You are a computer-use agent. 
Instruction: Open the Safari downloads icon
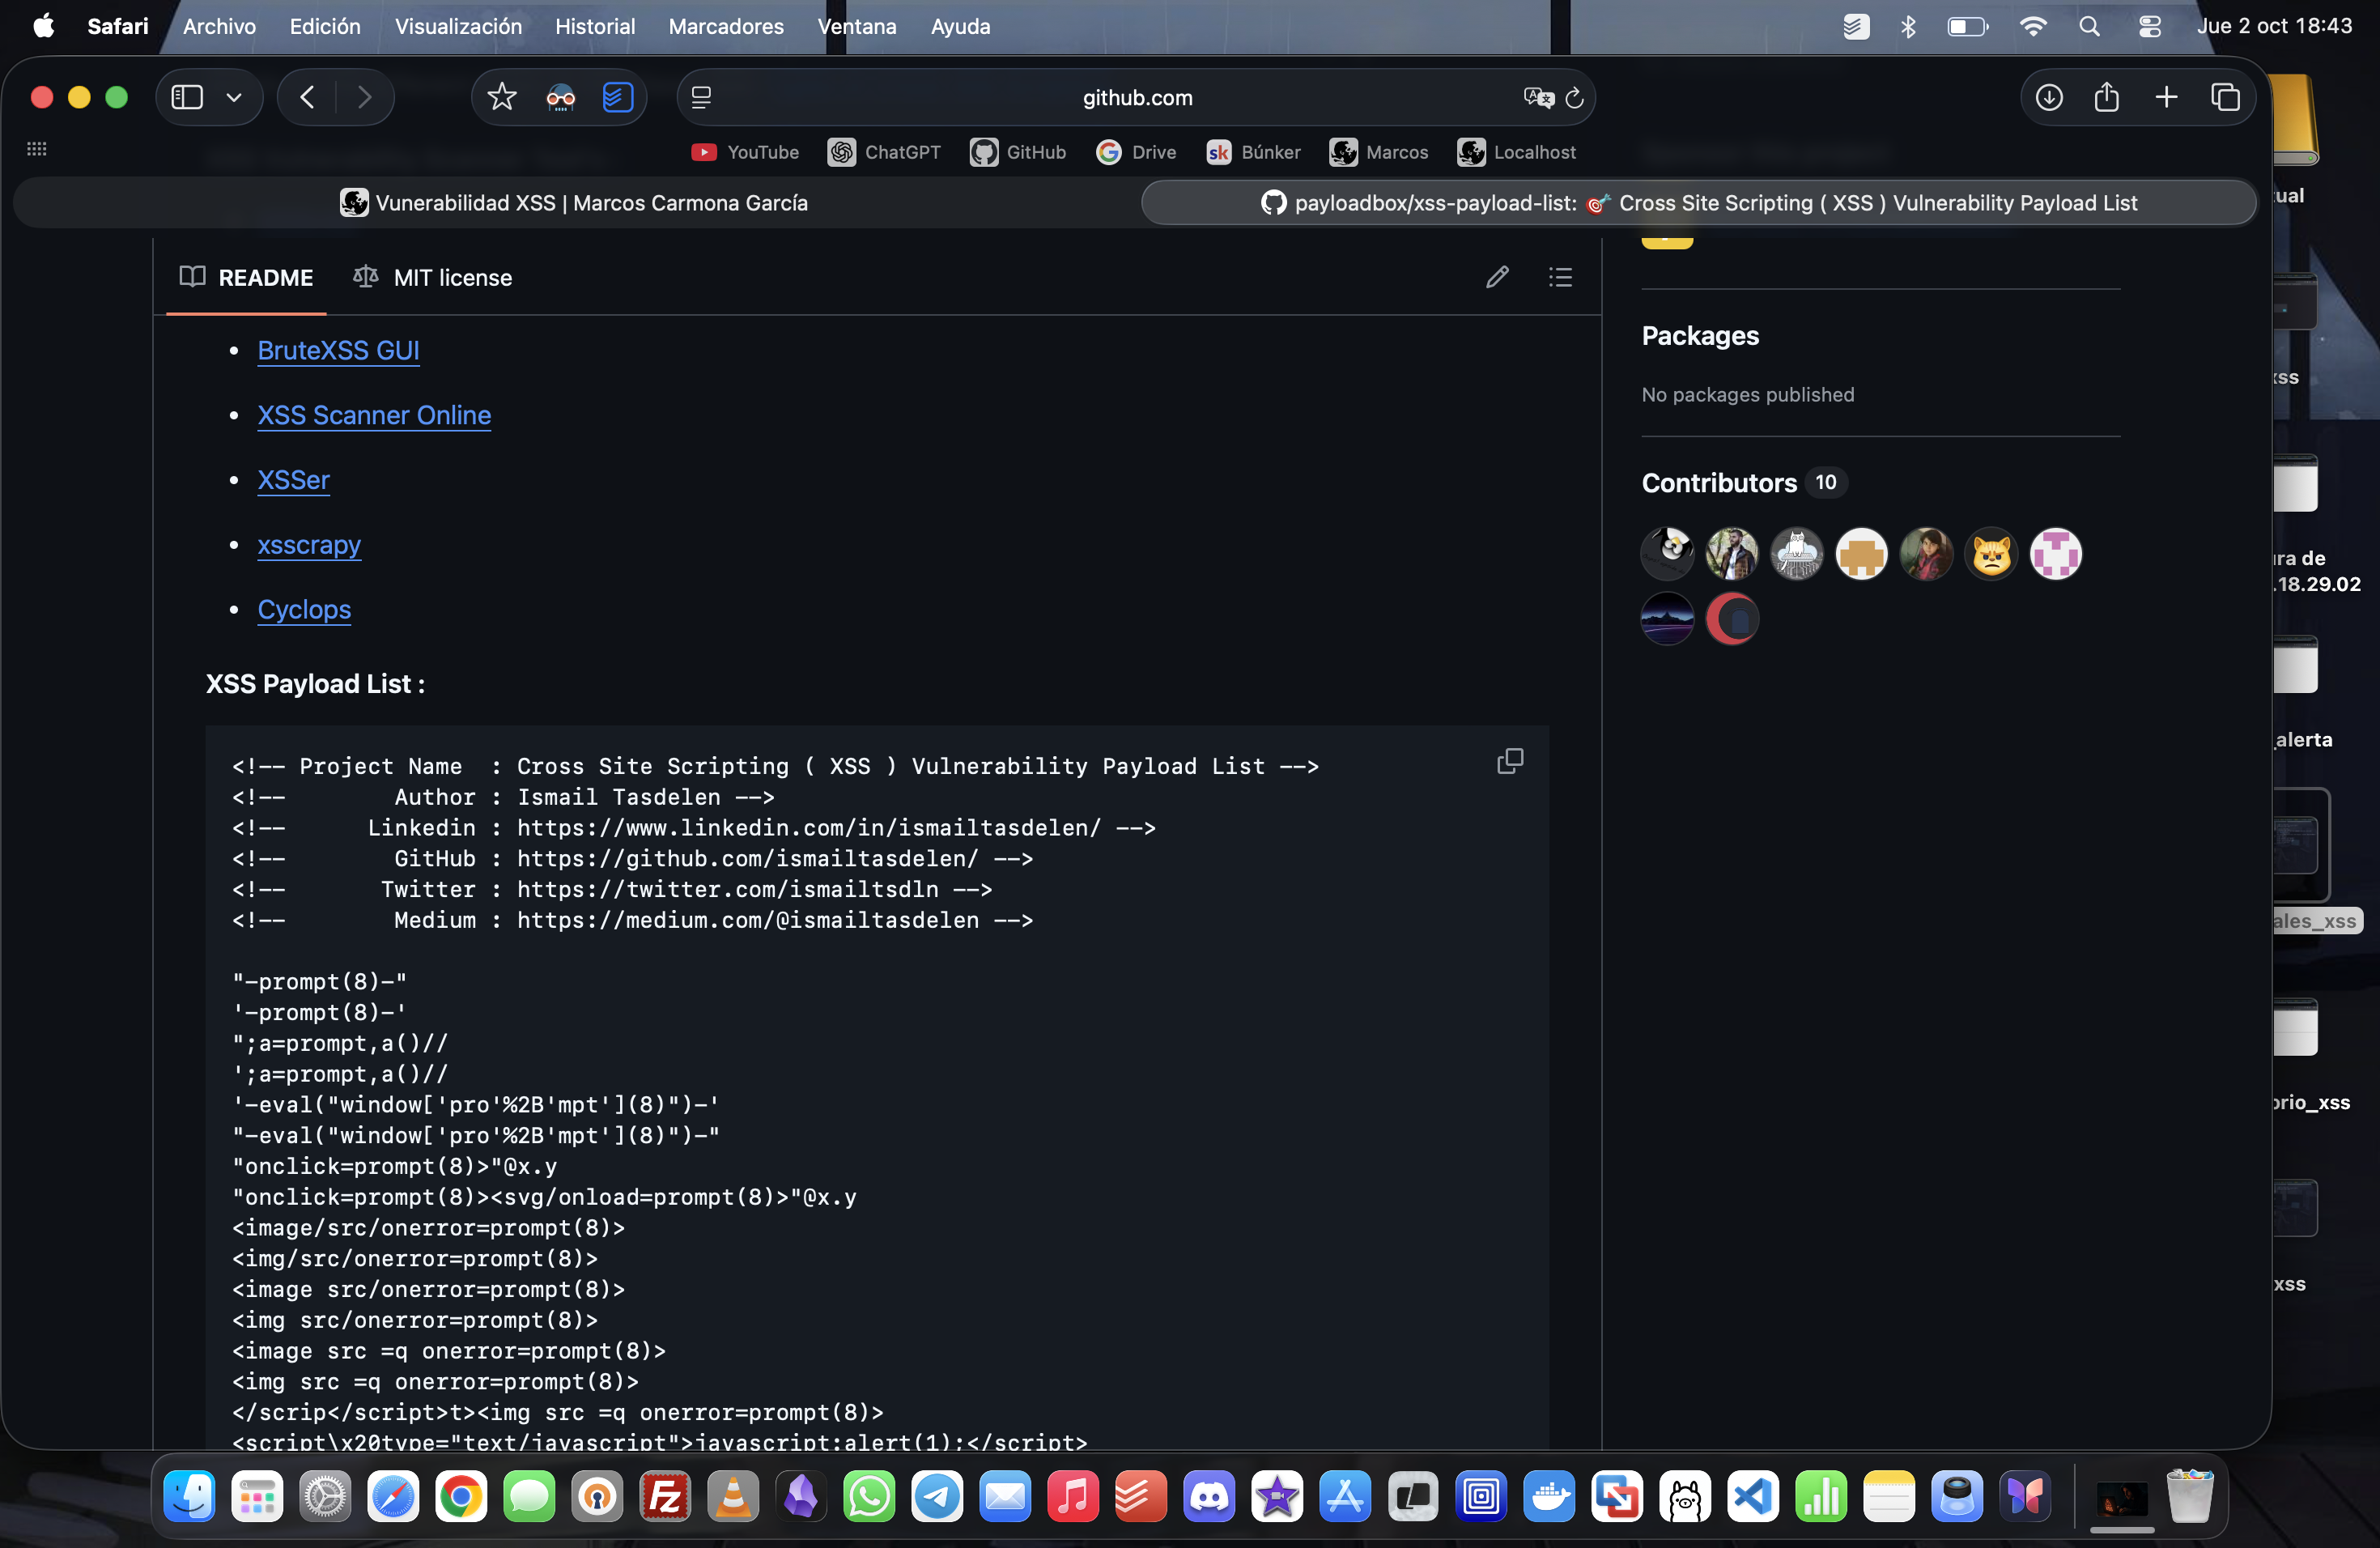(x=2048, y=97)
